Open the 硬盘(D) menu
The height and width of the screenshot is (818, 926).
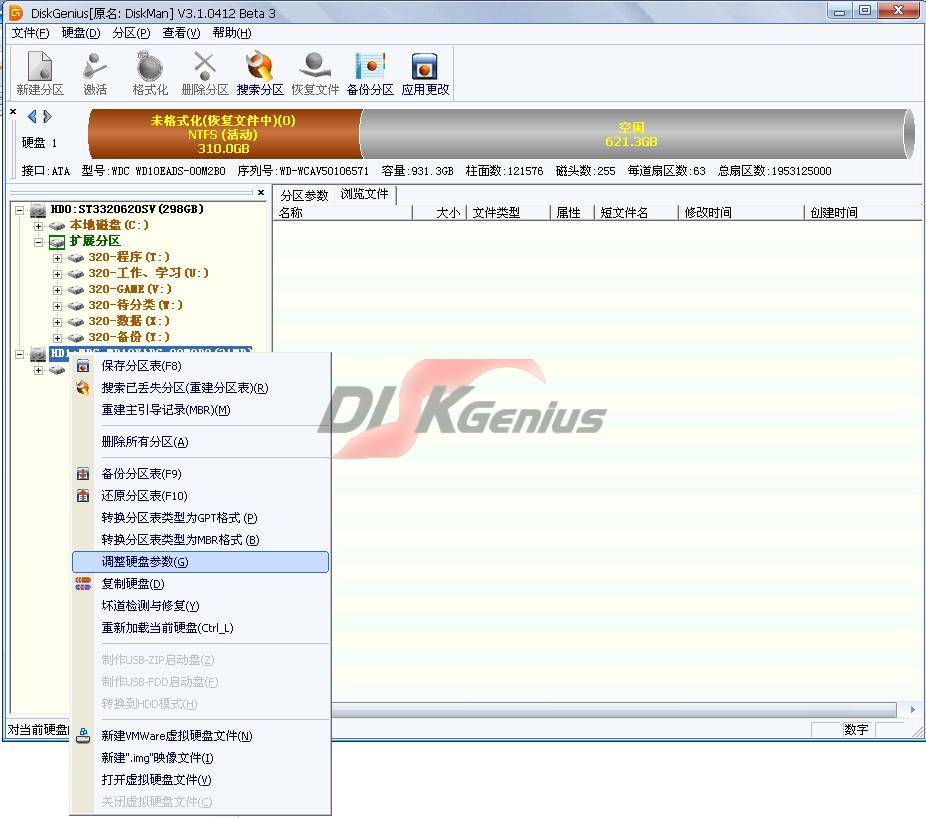point(81,33)
